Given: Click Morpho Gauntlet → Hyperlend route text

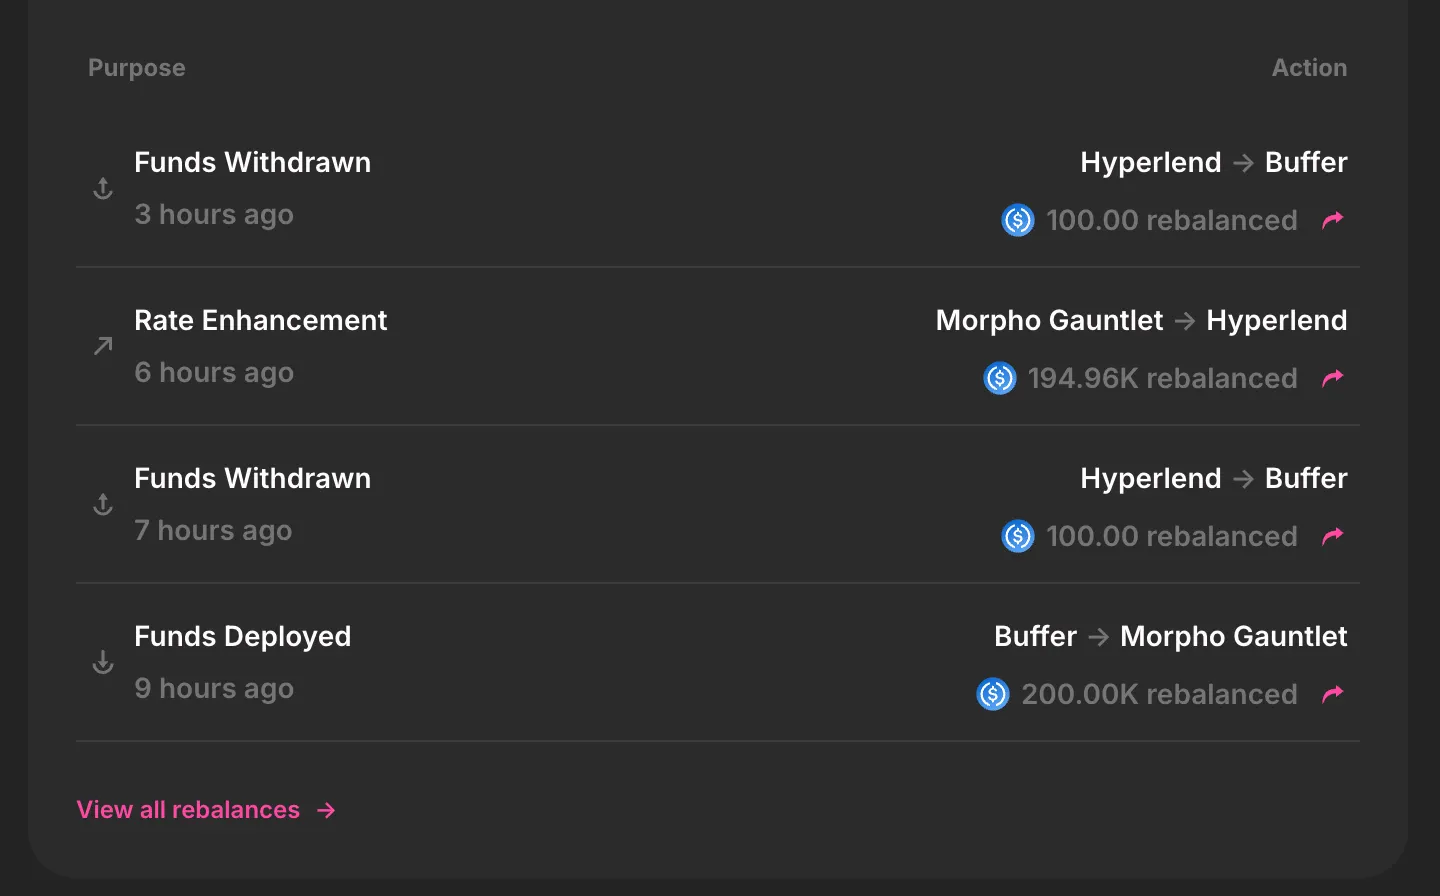Looking at the screenshot, I should (1141, 320).
